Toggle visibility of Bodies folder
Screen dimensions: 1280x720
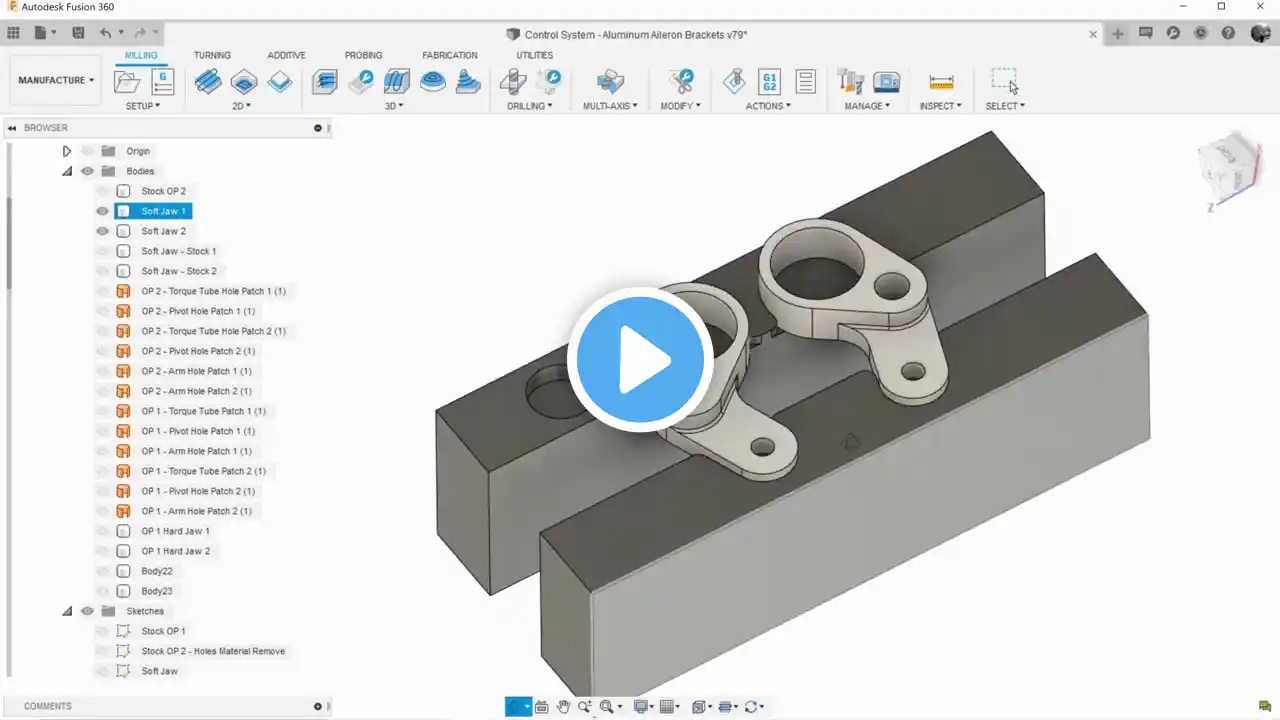click(x=87, y=171)
